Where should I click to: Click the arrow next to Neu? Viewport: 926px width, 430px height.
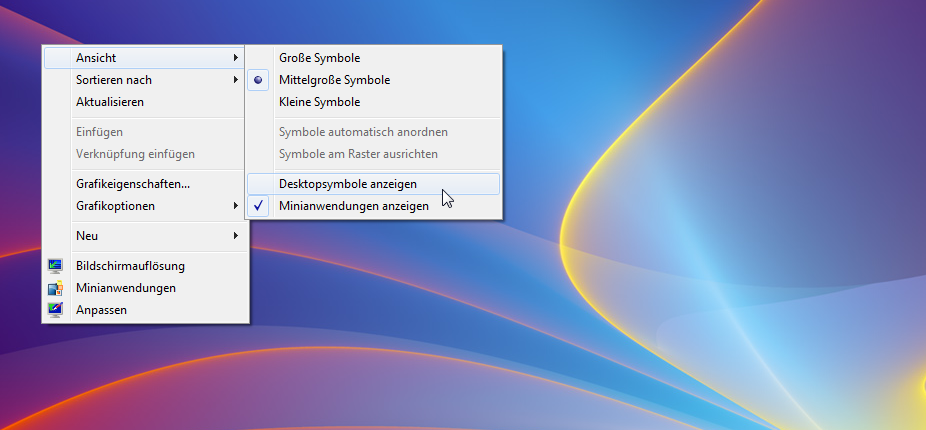(236, 236)
